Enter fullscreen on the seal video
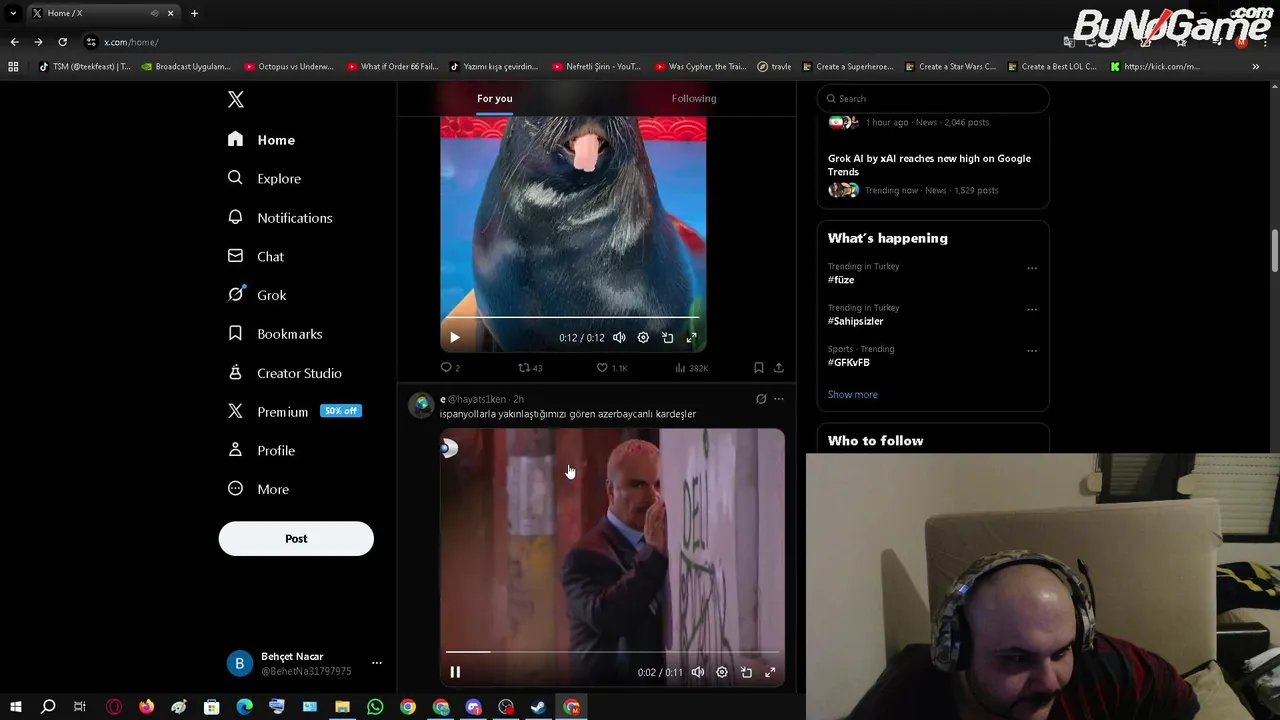1280x720 pixels. (x=691, y=338)
